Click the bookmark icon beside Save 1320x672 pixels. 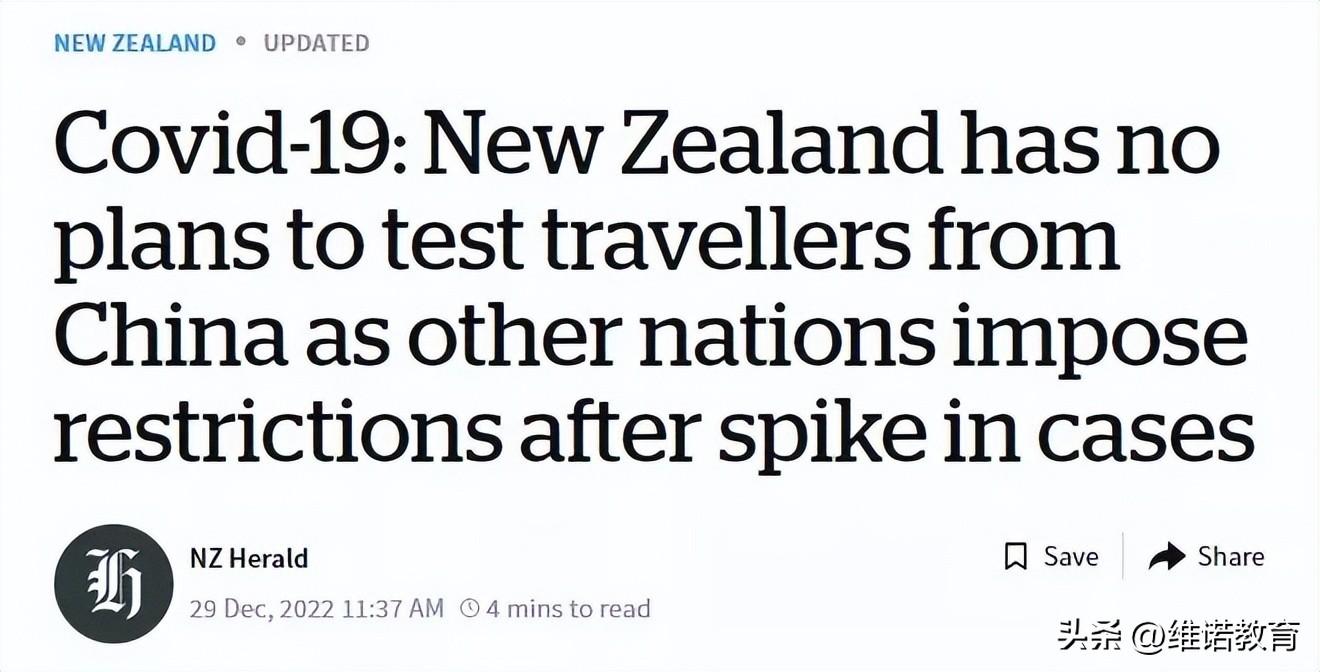pos(1016,557)
